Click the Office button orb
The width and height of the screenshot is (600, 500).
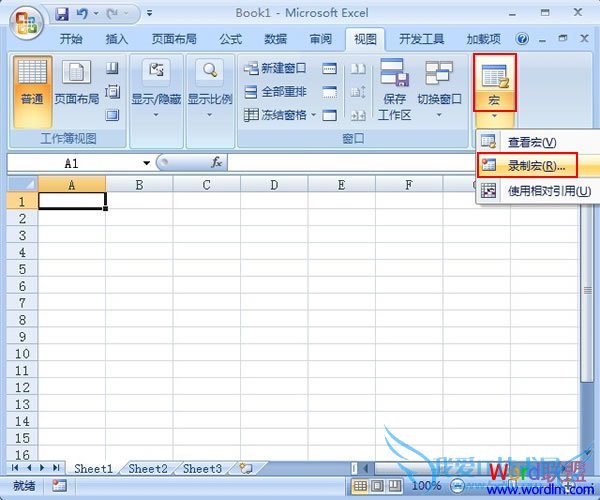(x=26, y=23)
